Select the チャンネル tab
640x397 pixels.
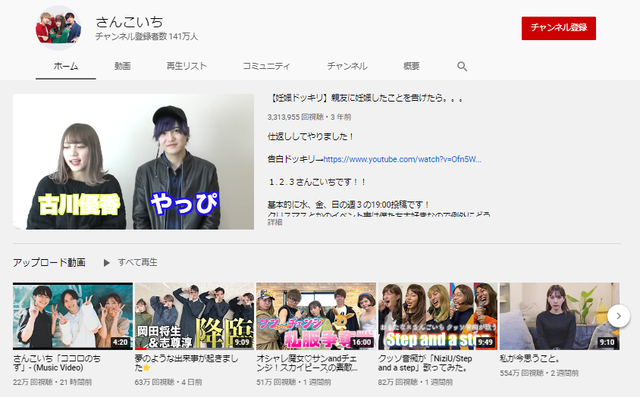(x=347, y=66)
